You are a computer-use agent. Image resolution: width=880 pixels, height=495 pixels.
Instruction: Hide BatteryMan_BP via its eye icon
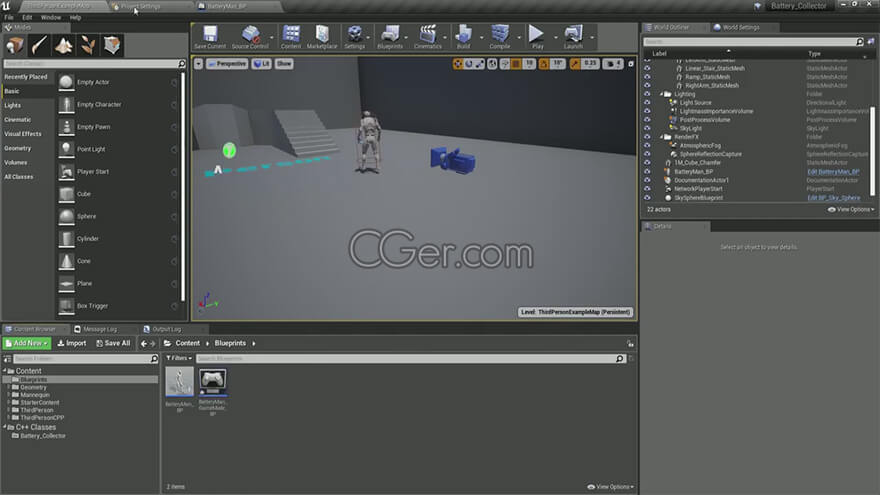pos(647,172)
